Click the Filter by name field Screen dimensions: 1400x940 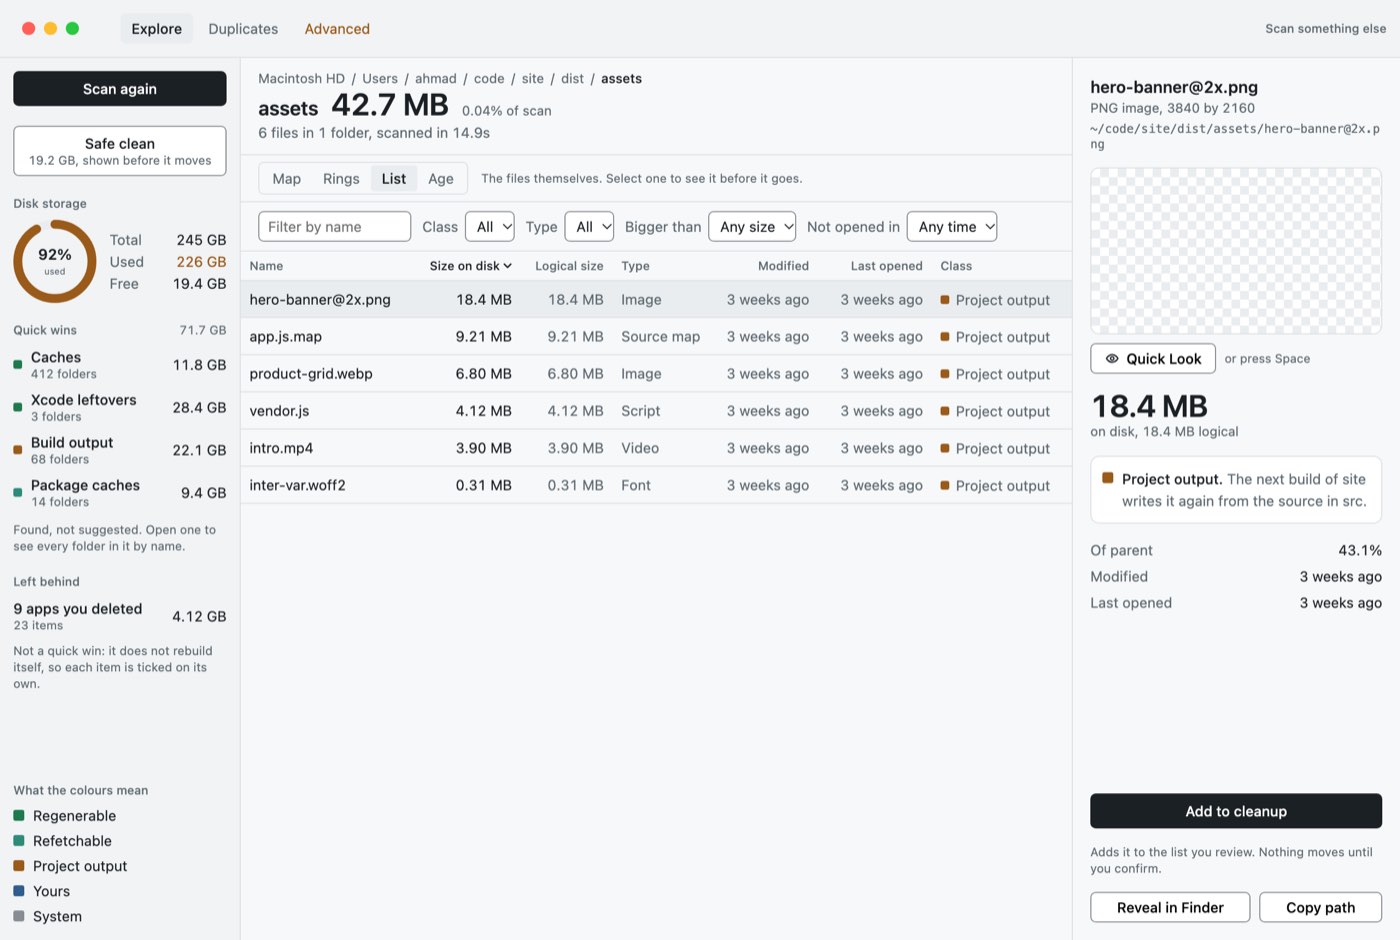click(334, 227)
